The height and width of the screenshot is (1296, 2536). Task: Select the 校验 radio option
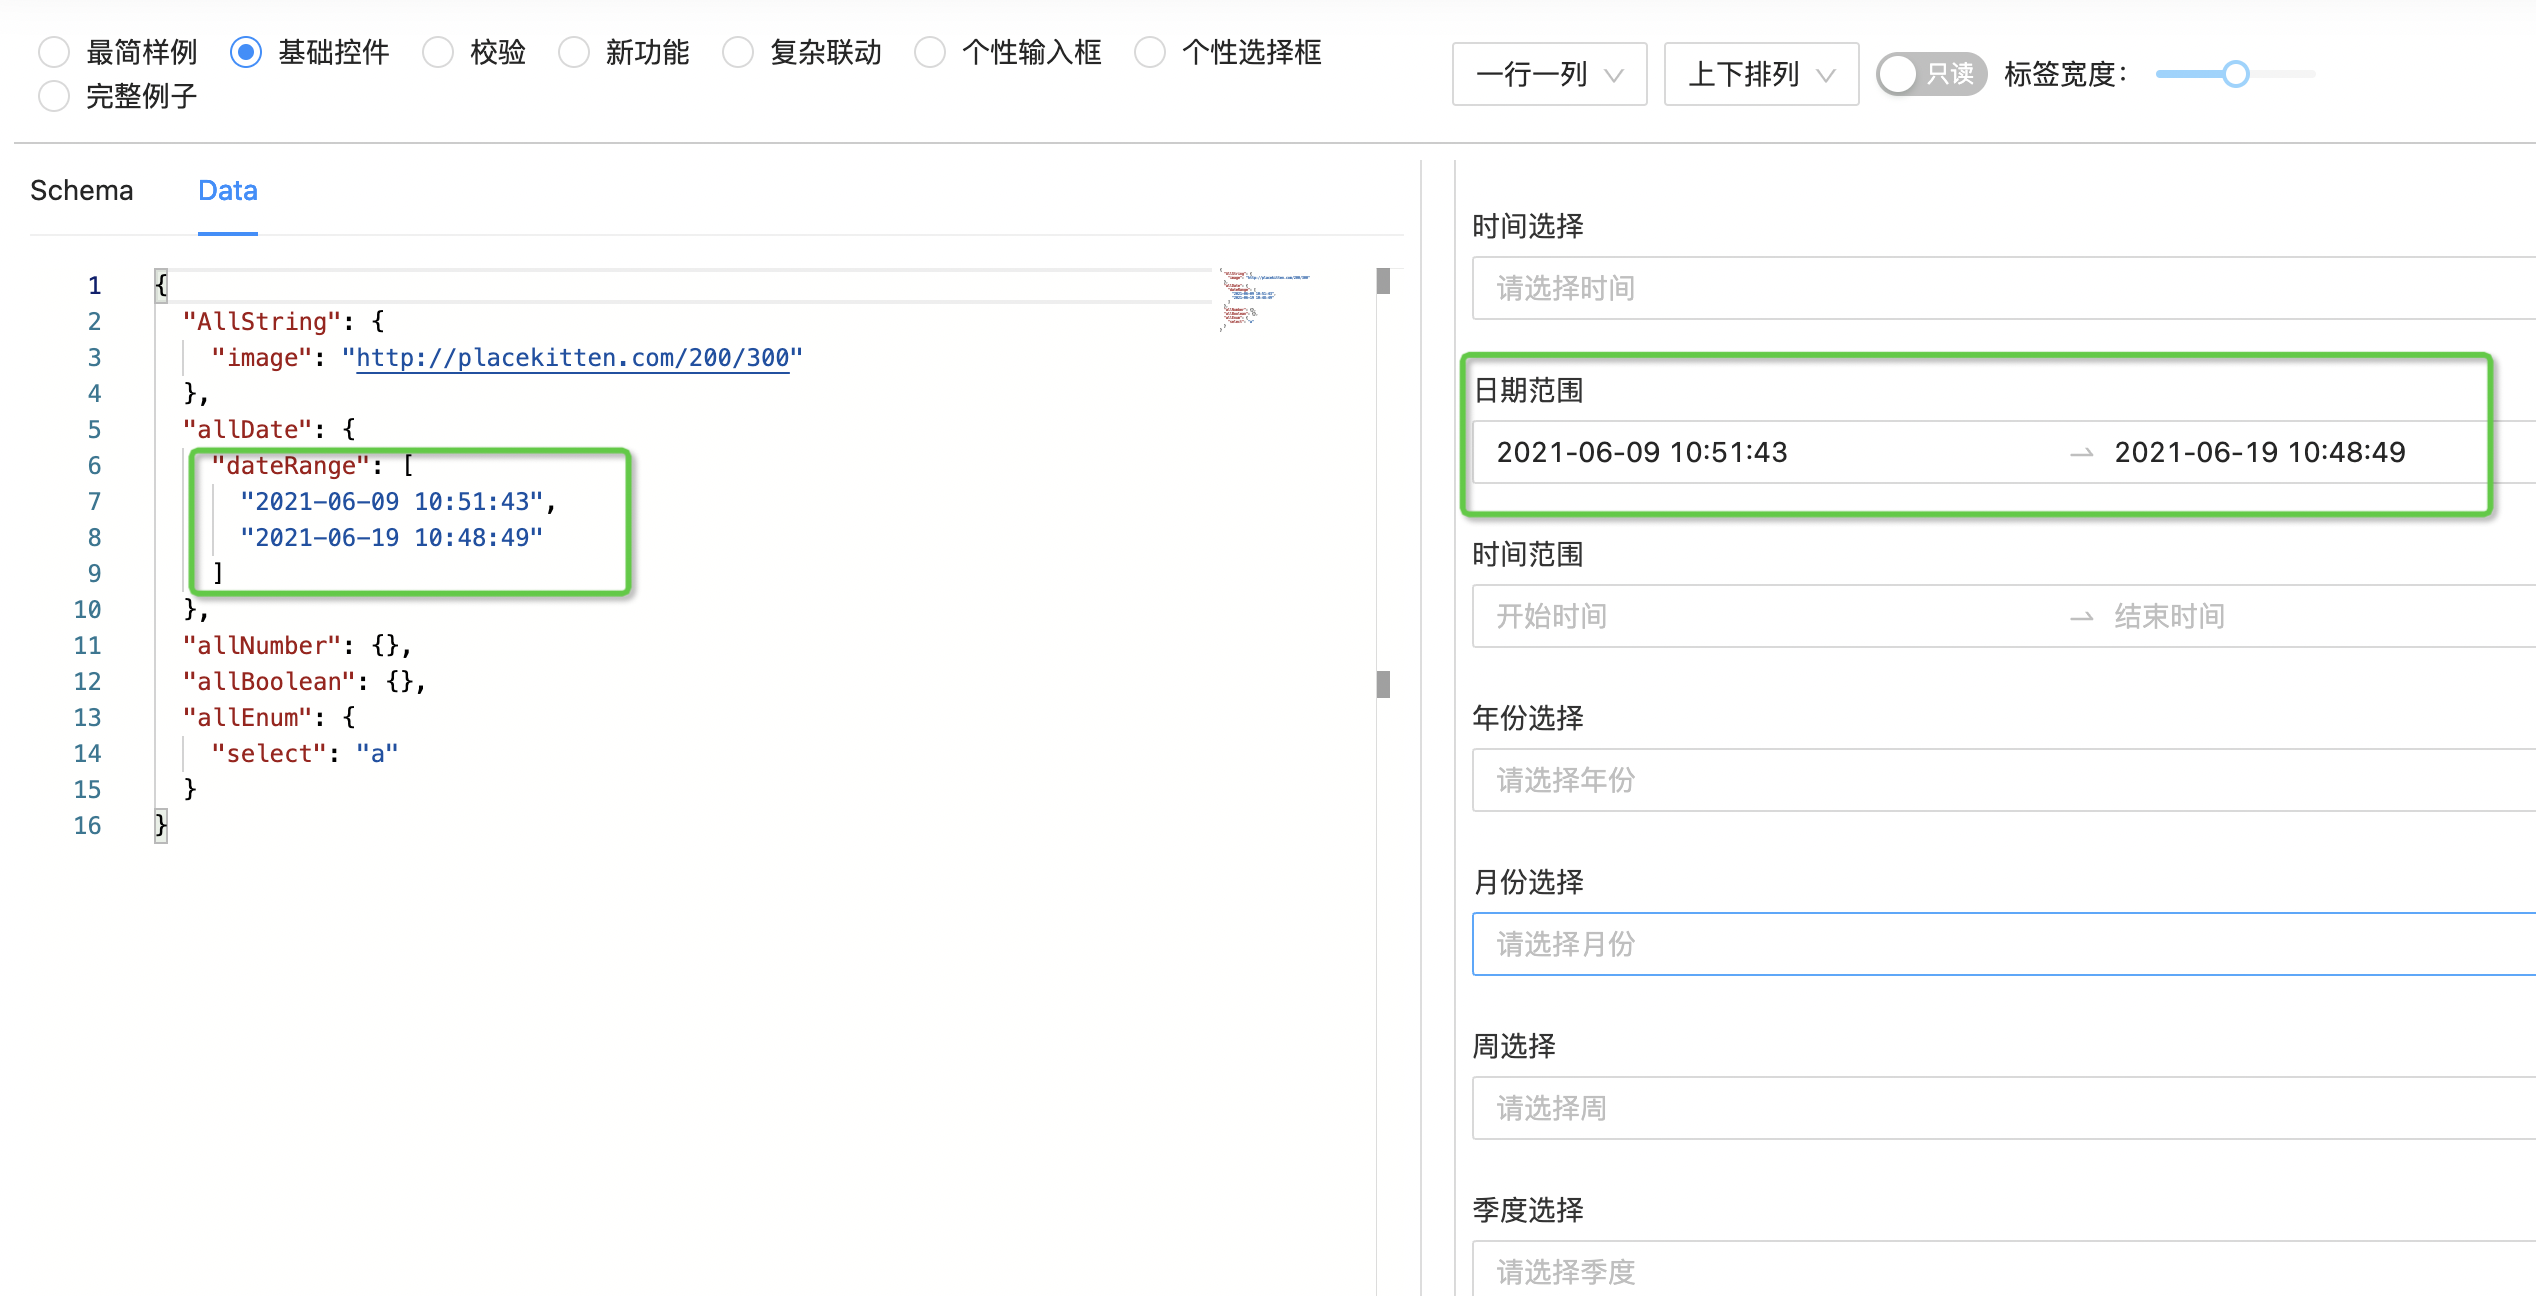click(x=437, y=51)
